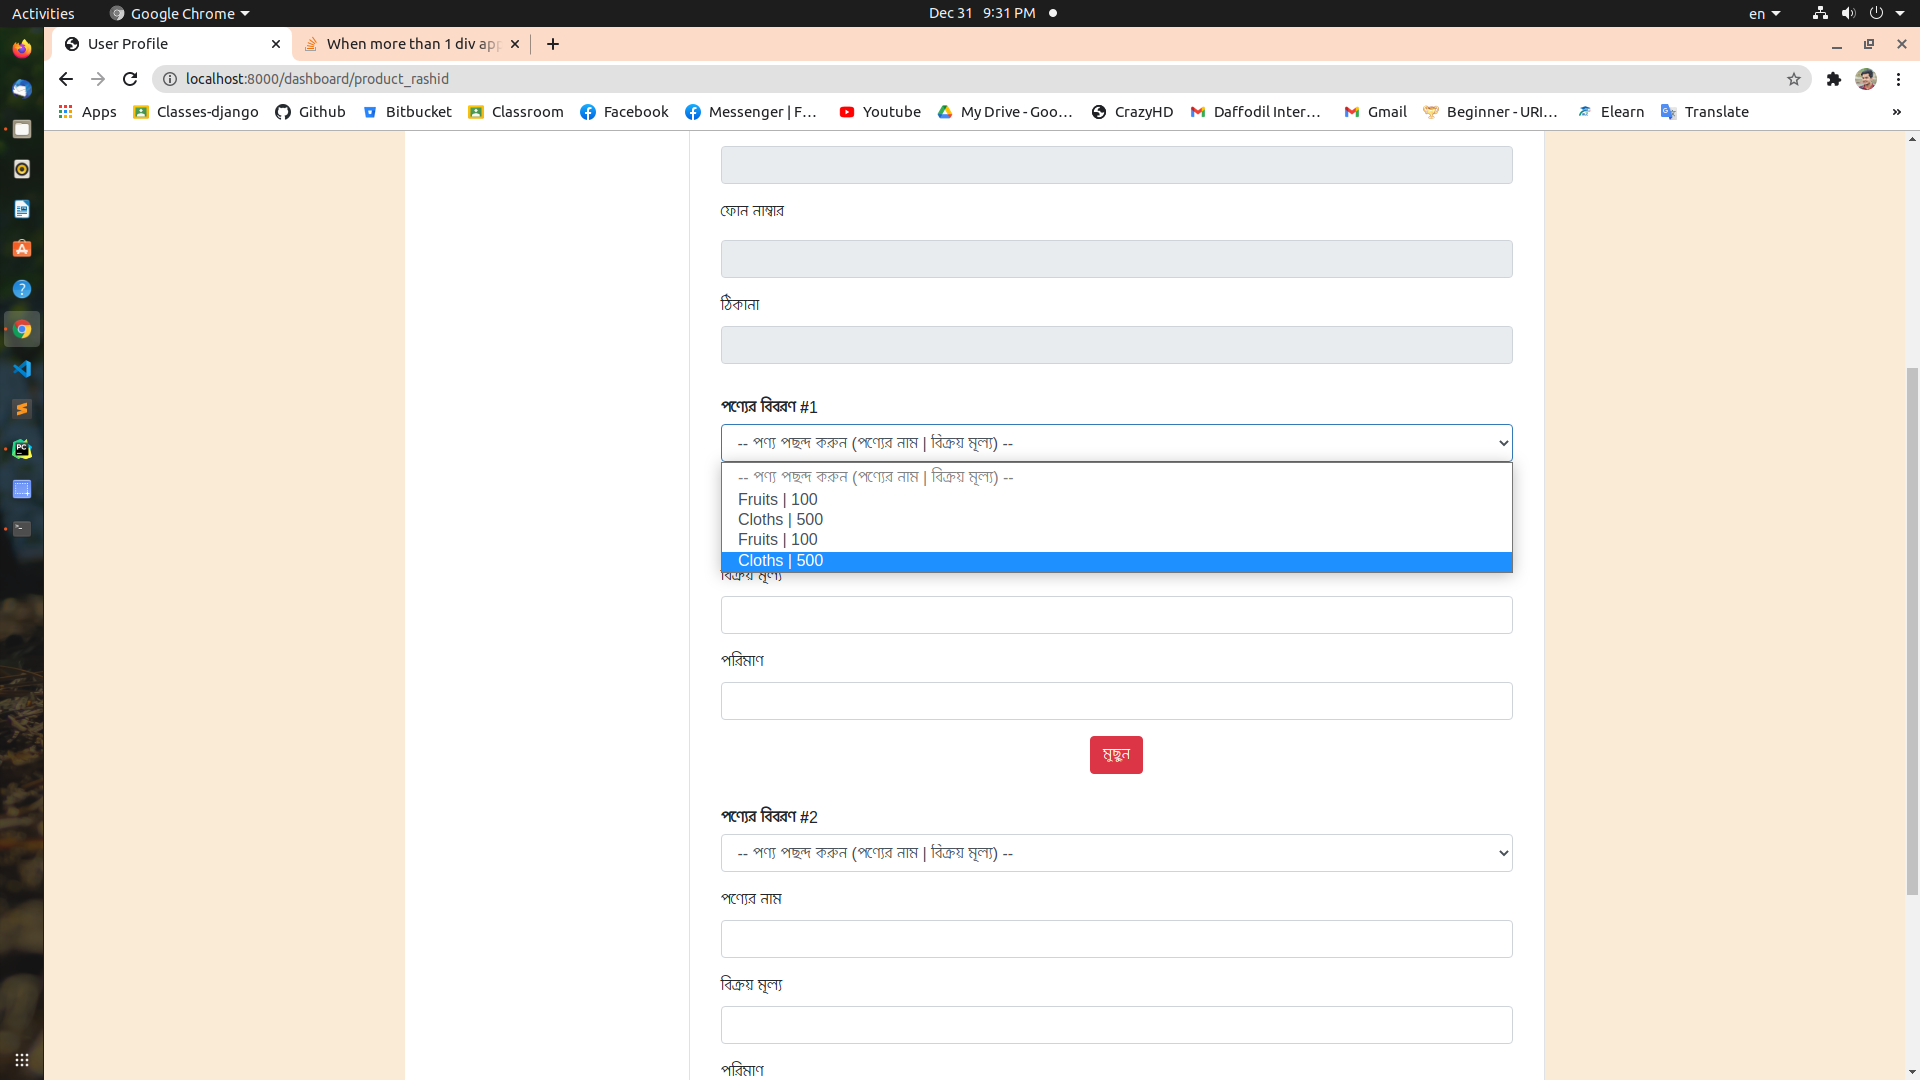Select highlighted Cloths | 500 option
Image resolution: width=1920 pixels, height=1080 pixels.
pos(780,561)
